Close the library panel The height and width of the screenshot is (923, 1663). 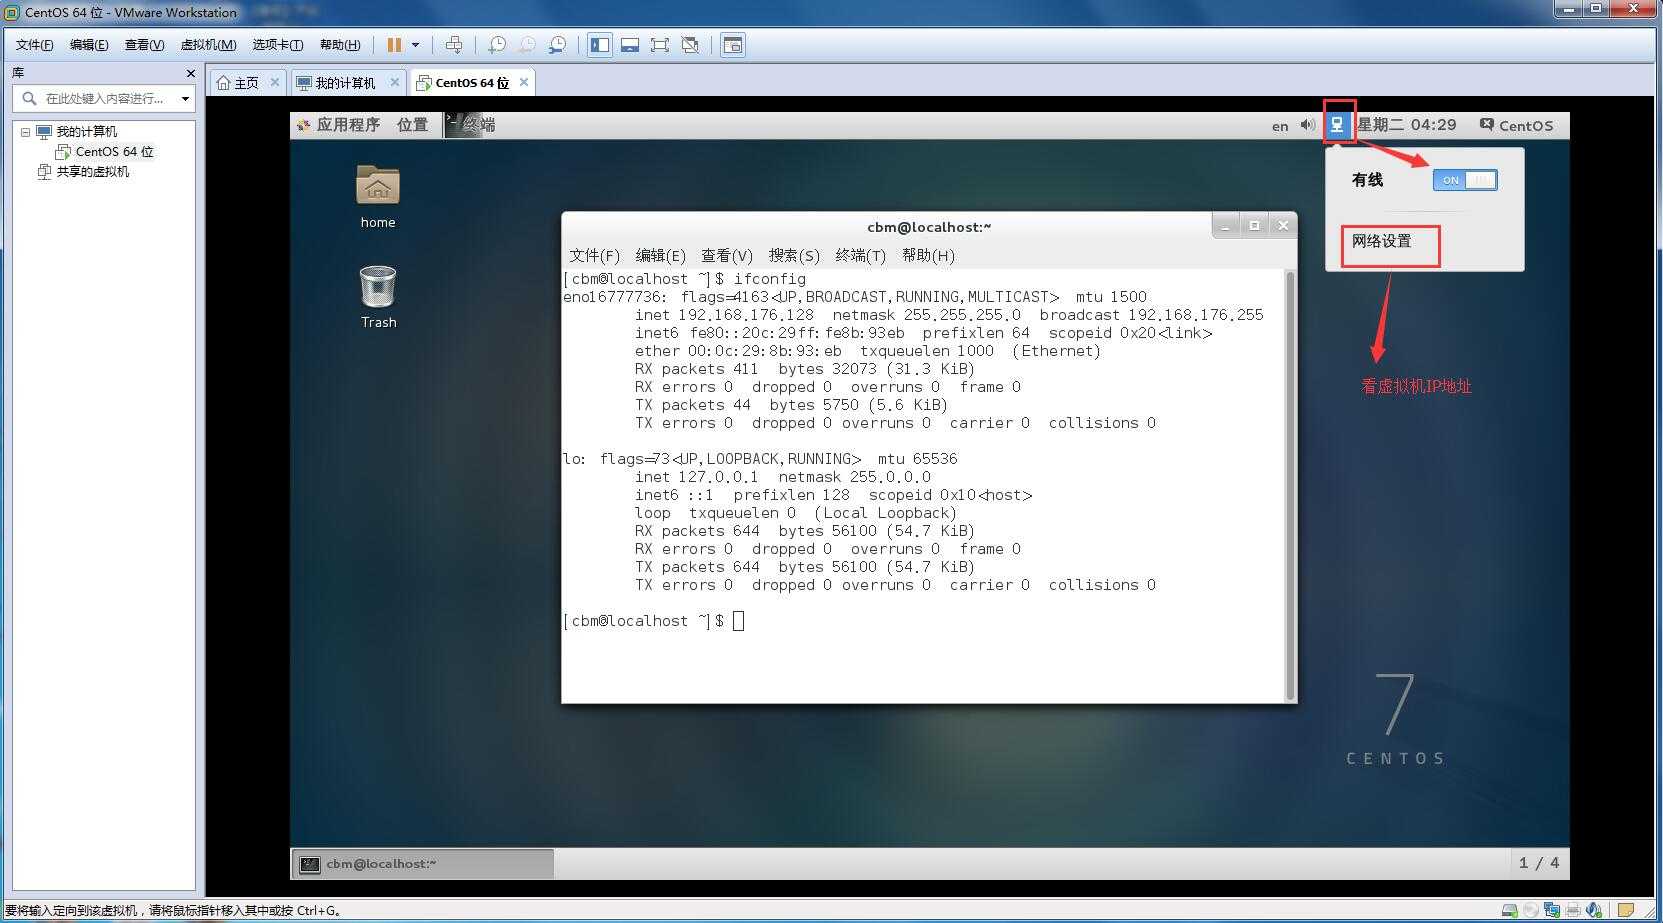[191, 73]
